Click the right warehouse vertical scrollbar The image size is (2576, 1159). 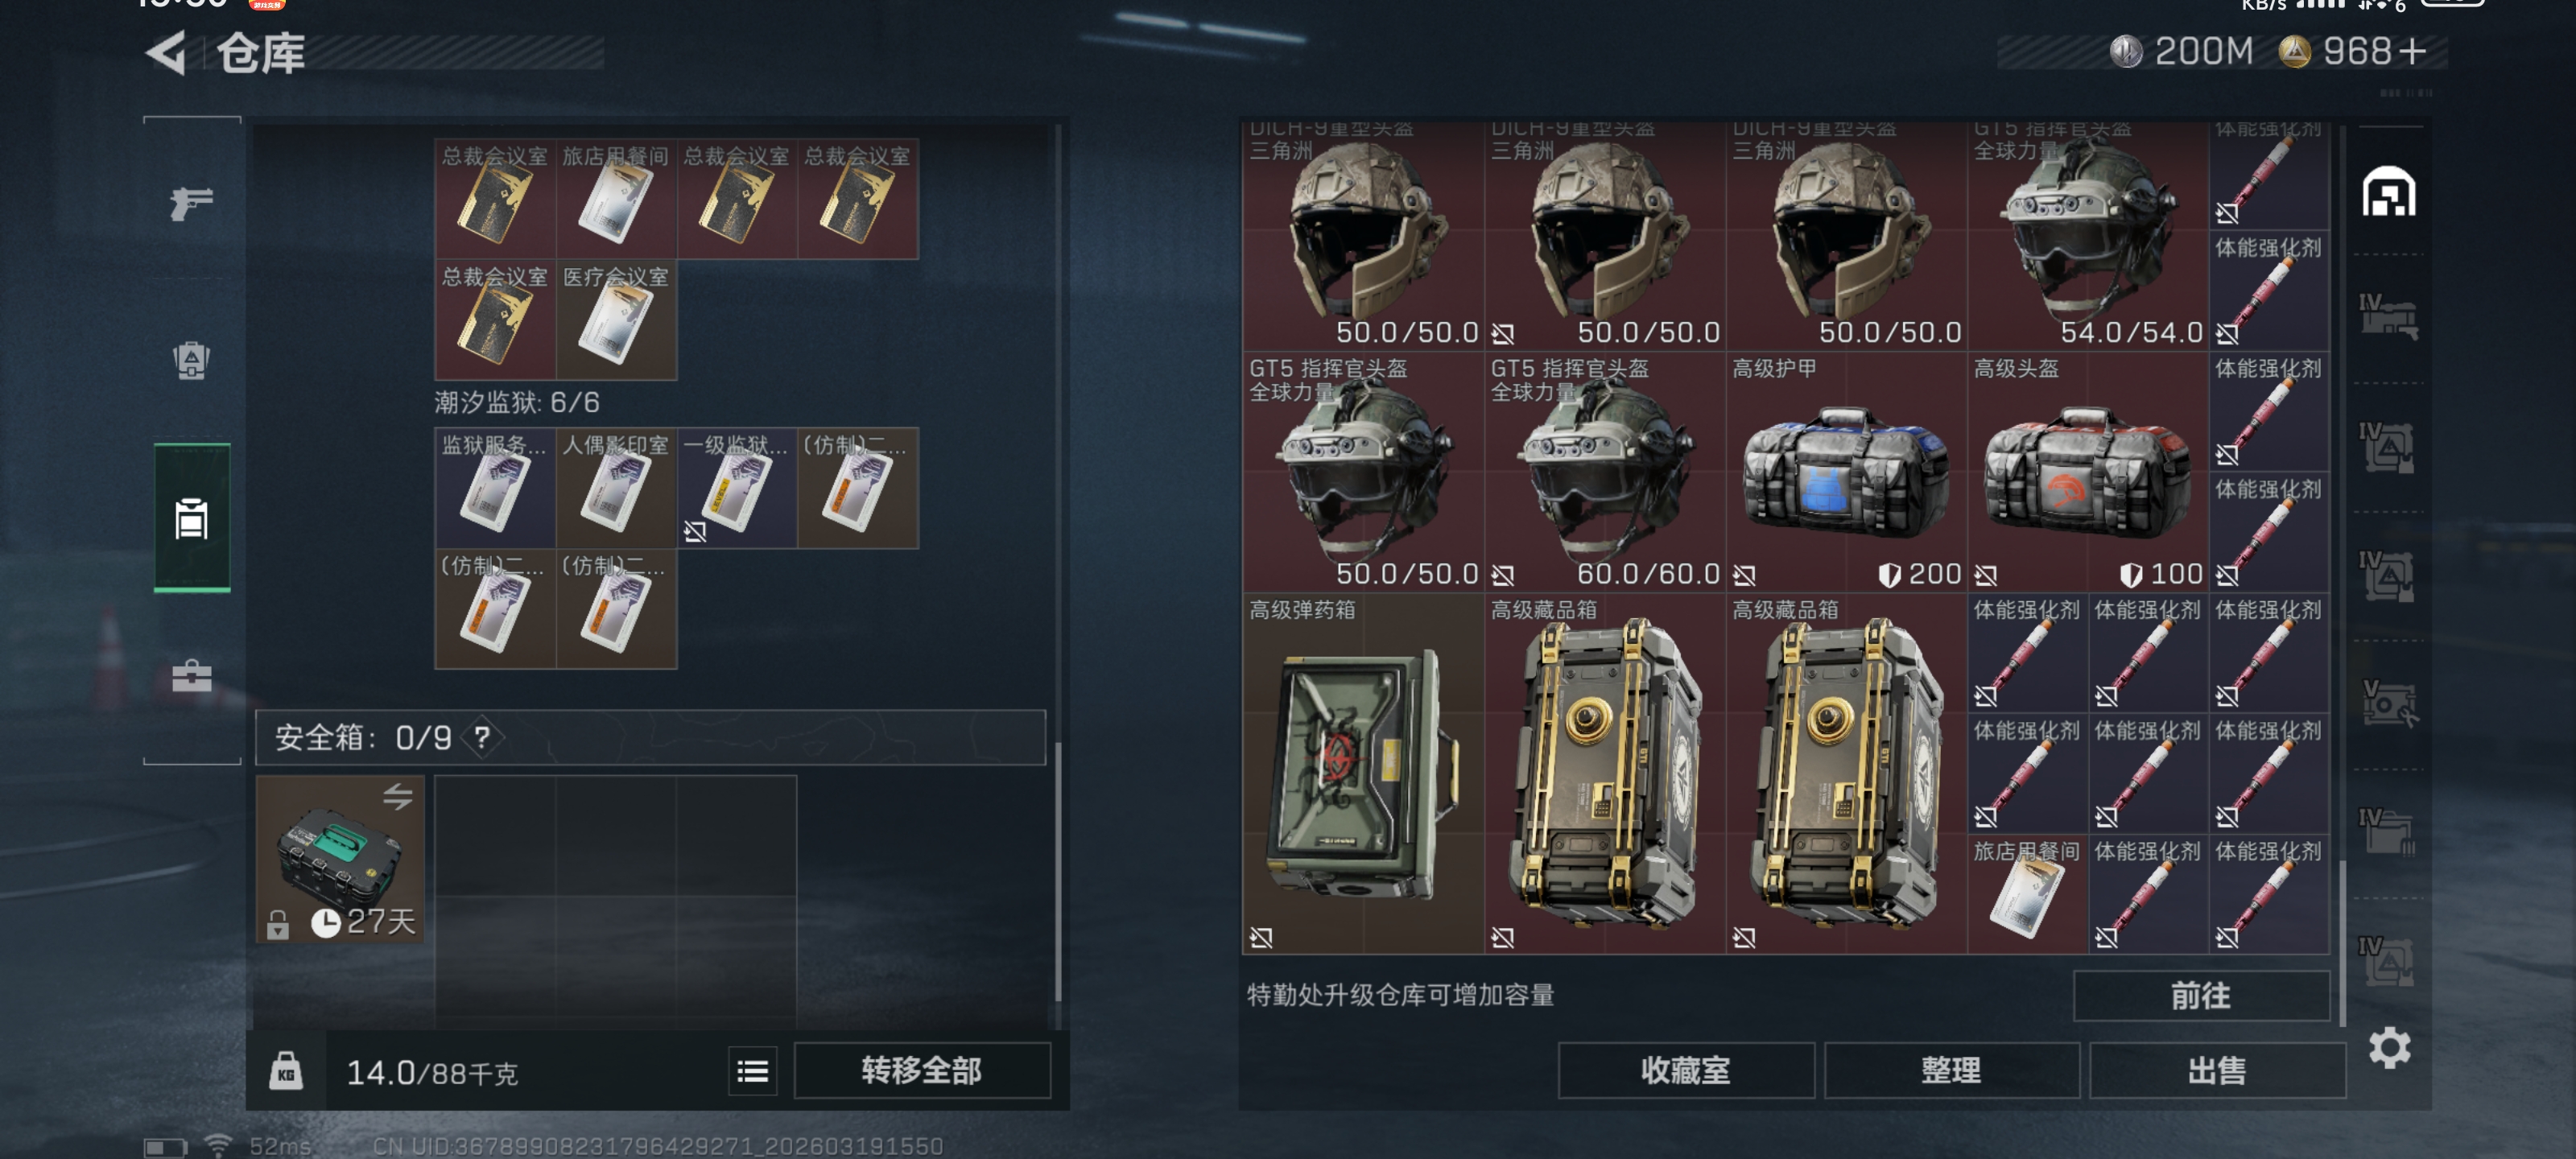(x=2341, y=940)
